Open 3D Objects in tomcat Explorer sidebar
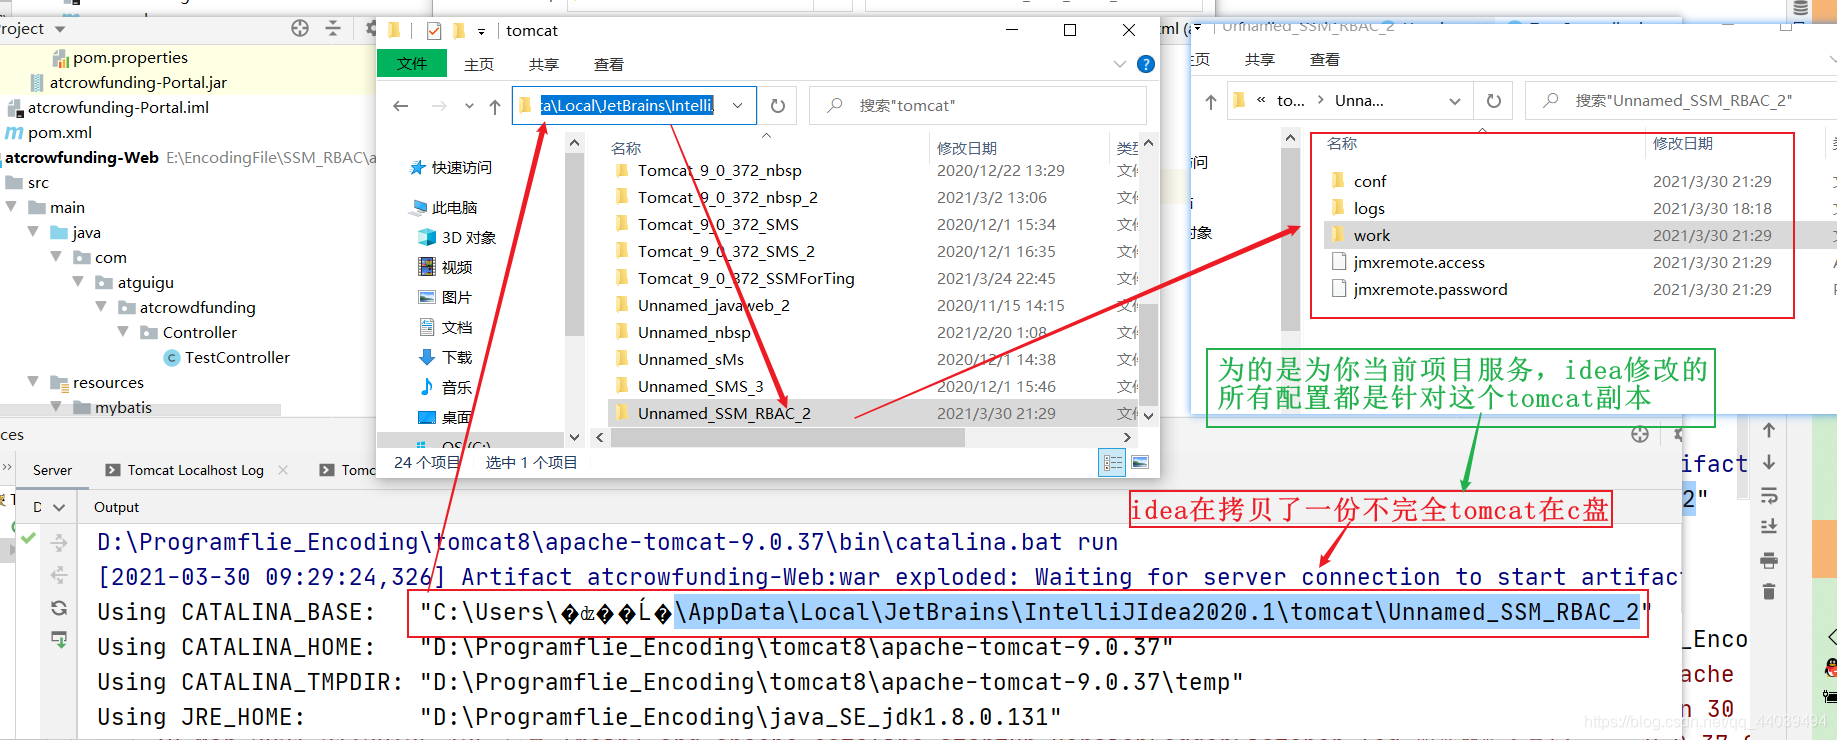 [x=457, y=237]
